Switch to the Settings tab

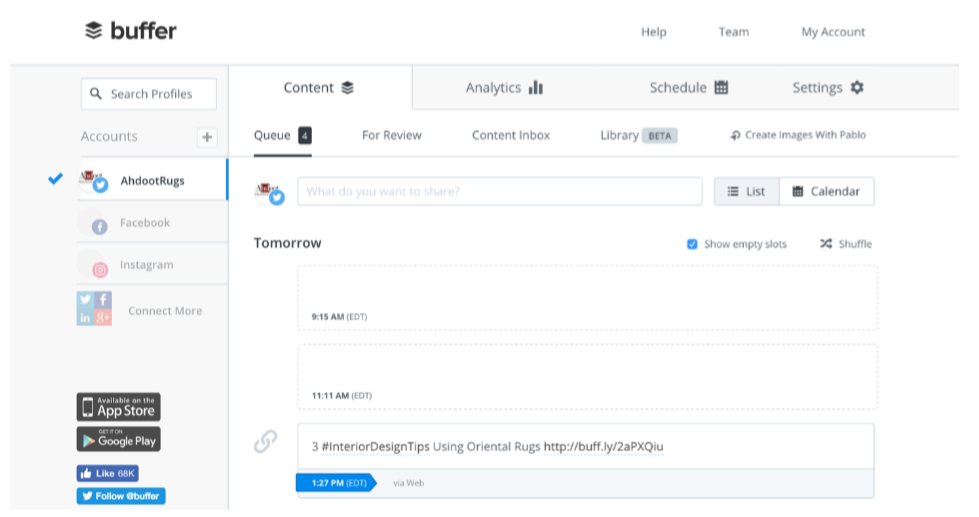pyautogui.click(x=828, y=87)
